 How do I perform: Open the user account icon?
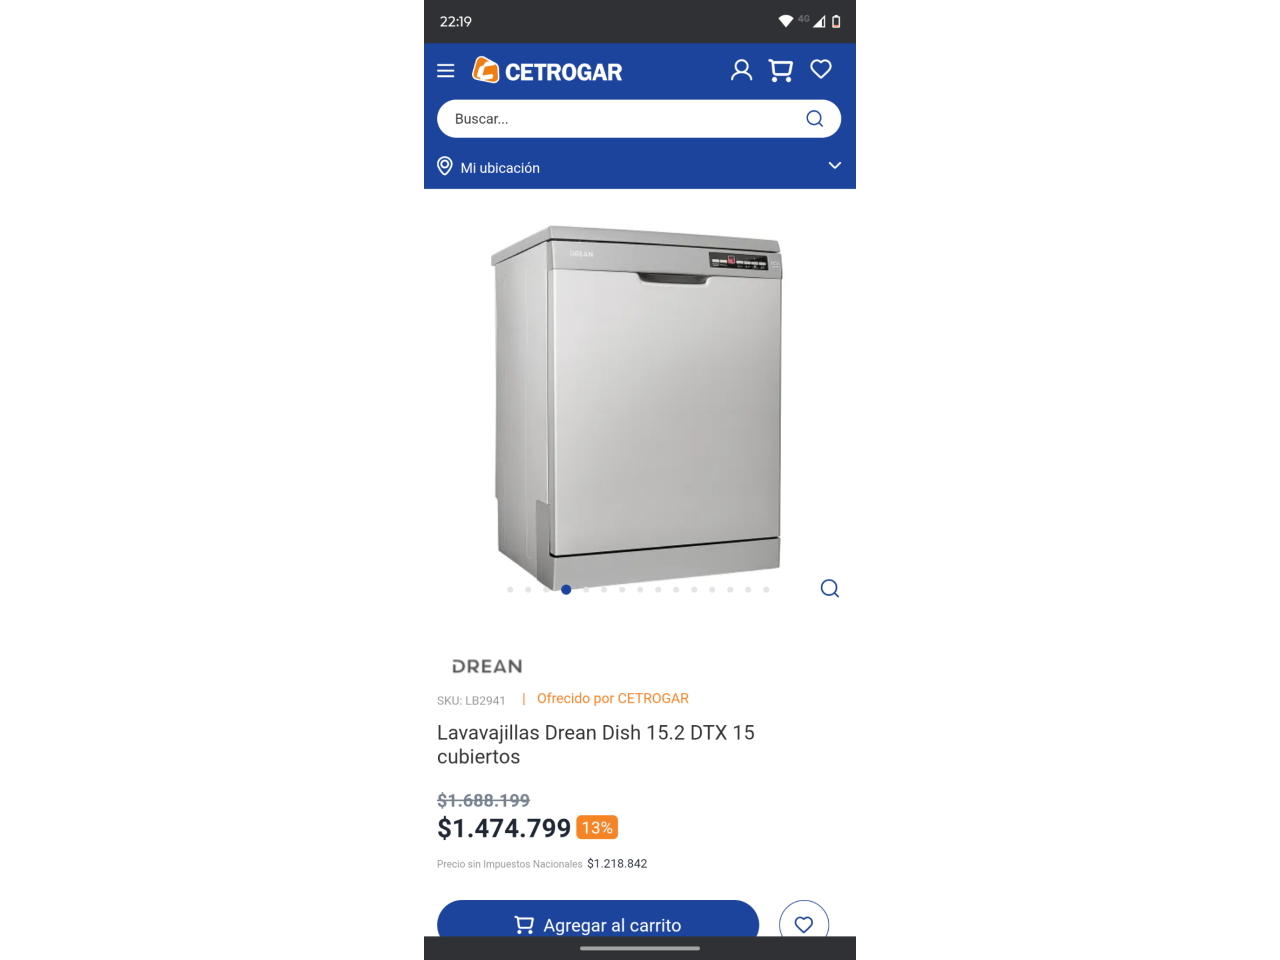point(741,70)
